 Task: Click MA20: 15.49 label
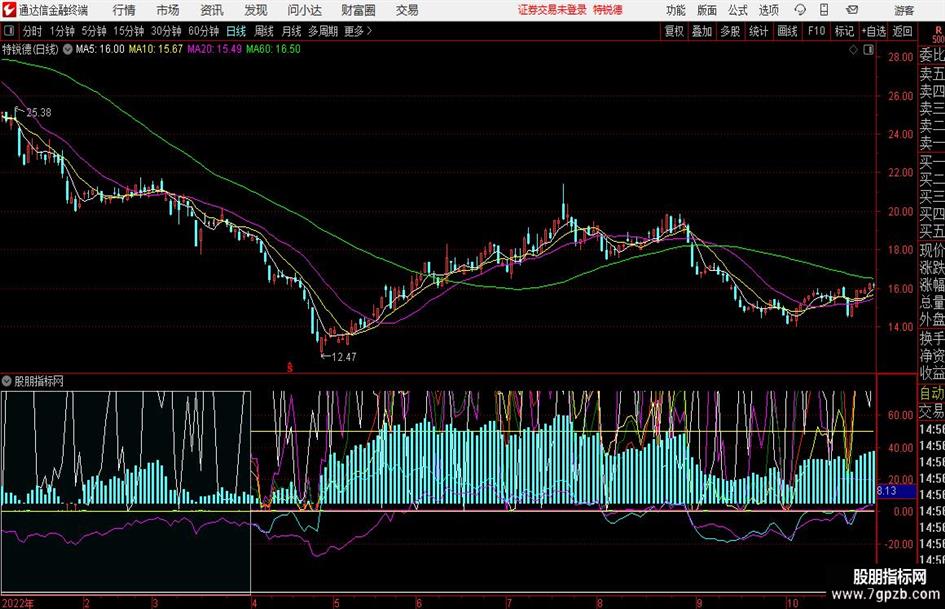click(x=215, y=49)
